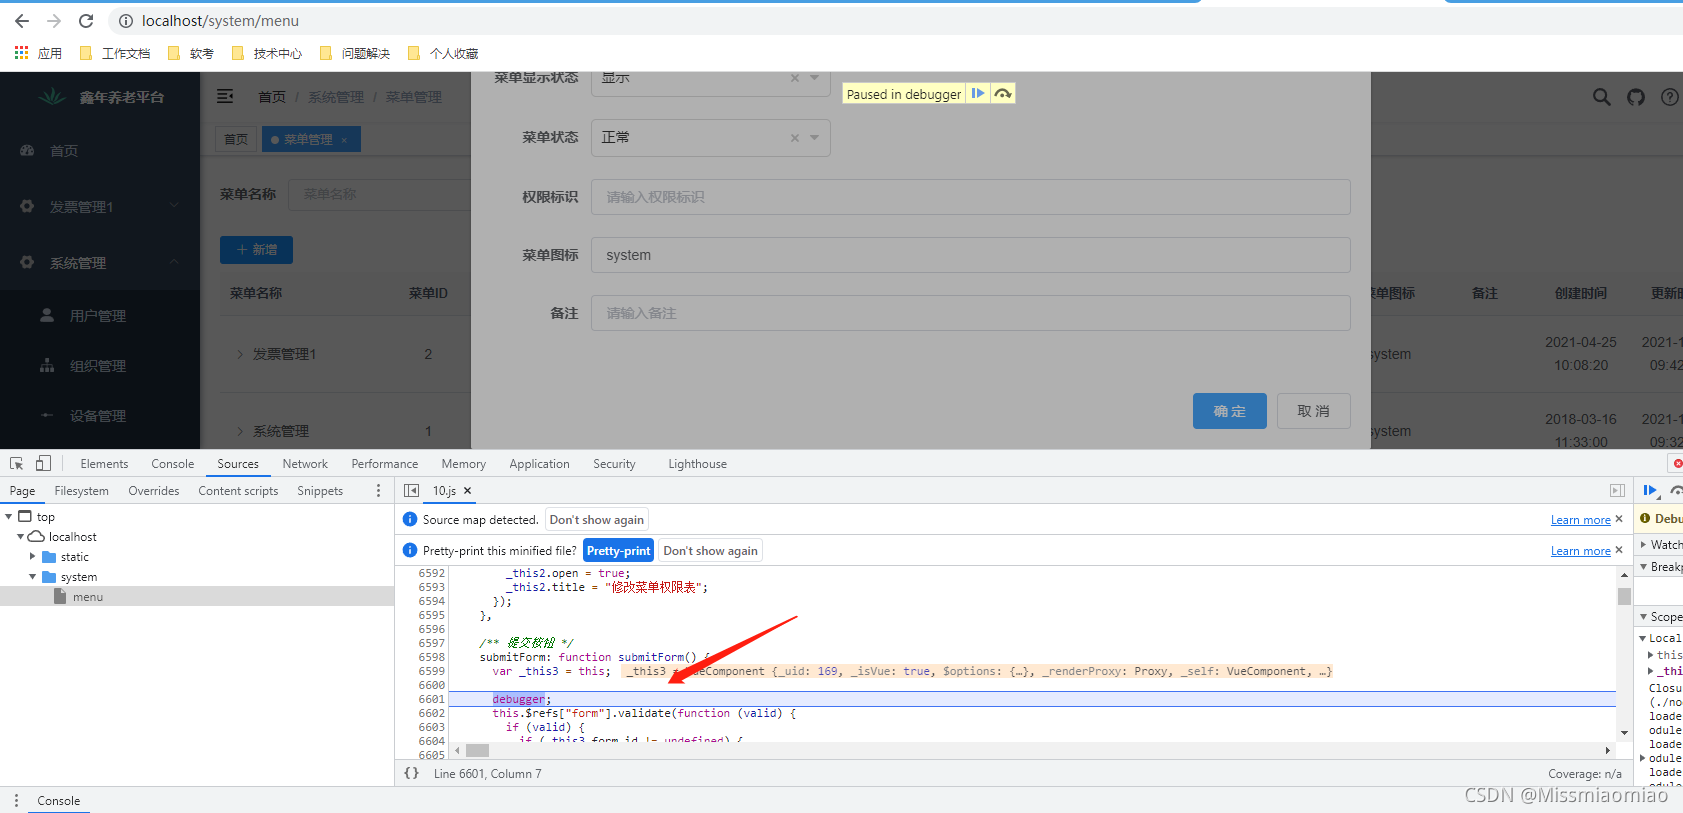Switch to Snippets navigator tab

320,491
